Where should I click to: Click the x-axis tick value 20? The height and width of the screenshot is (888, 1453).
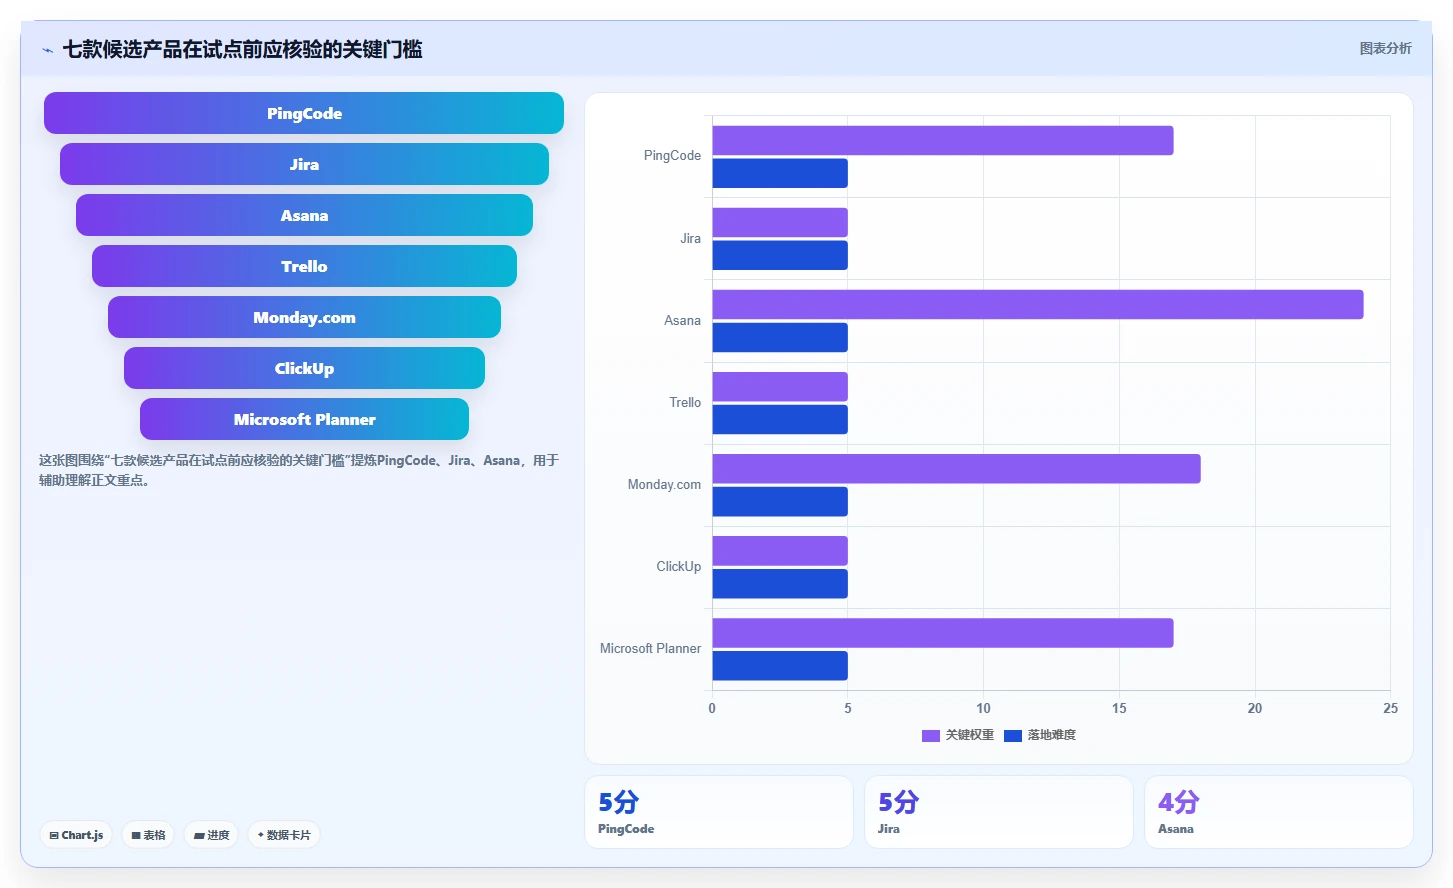(x=1254, y=708)
